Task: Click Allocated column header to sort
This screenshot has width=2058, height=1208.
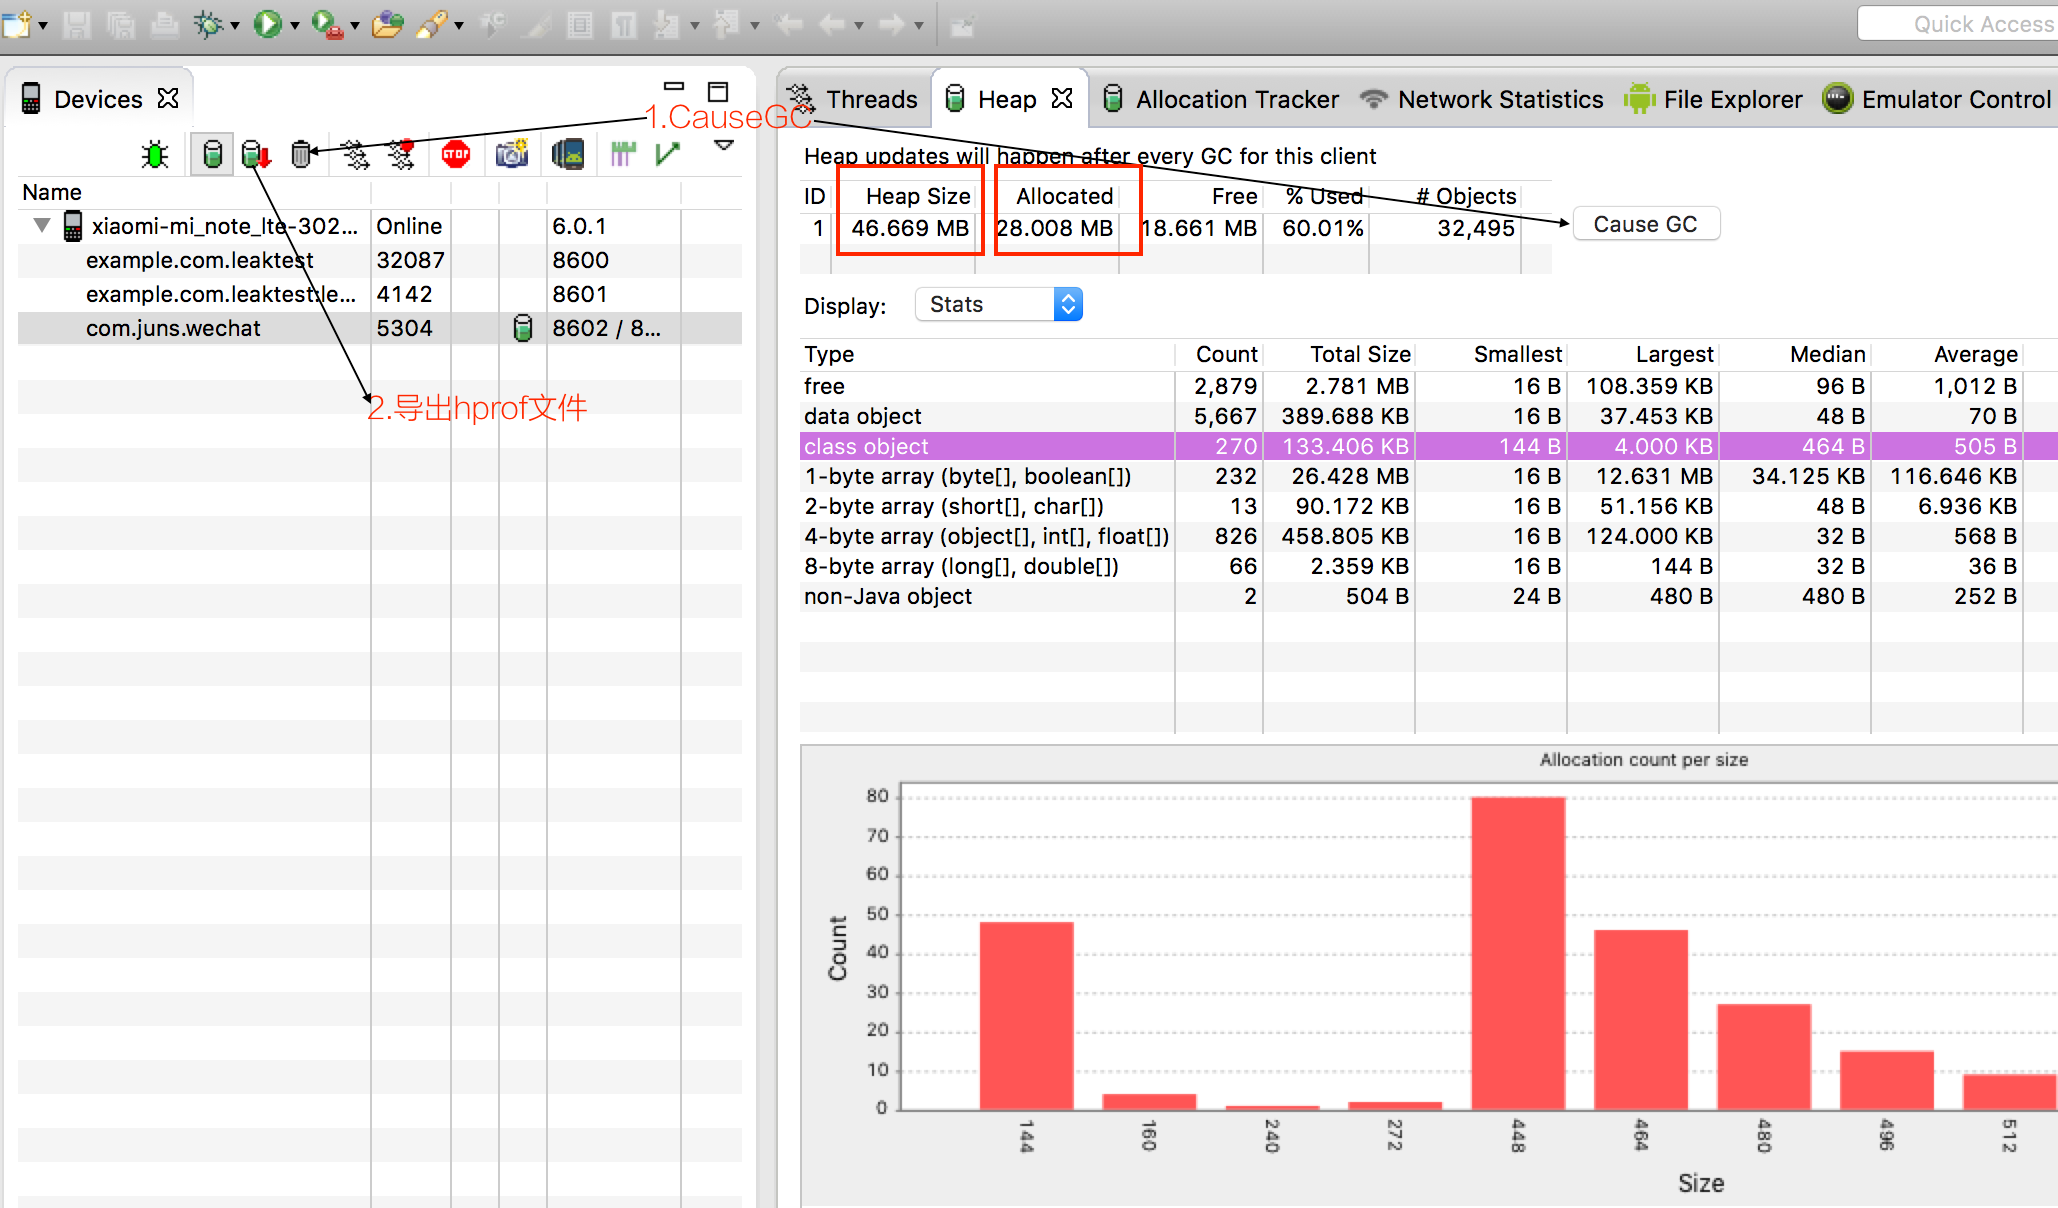Action: tap(1064, 194)
